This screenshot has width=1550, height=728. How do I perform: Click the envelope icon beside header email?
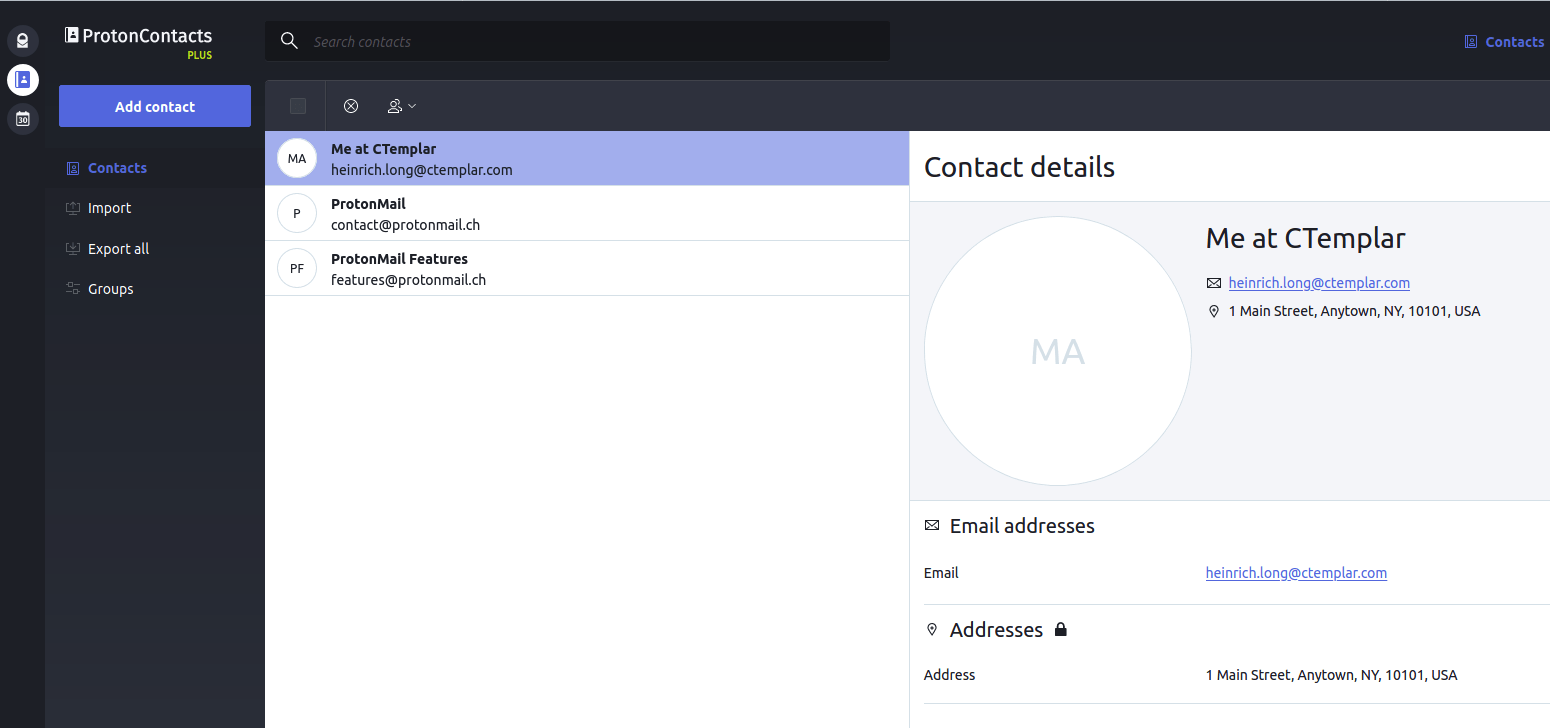tap(1214, 283)
